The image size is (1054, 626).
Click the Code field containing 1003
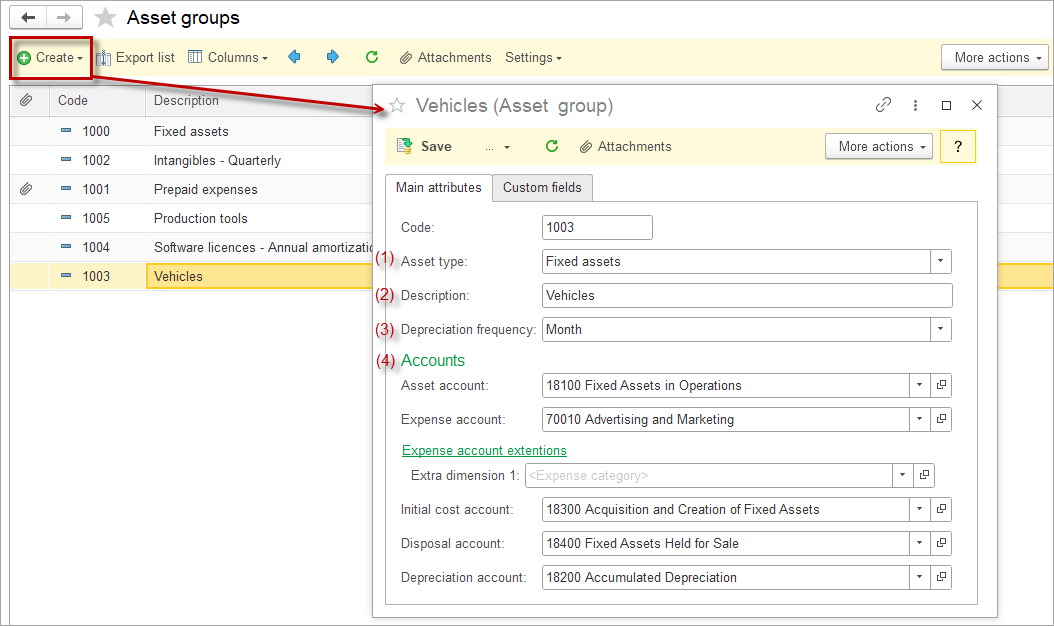(597, 227)
